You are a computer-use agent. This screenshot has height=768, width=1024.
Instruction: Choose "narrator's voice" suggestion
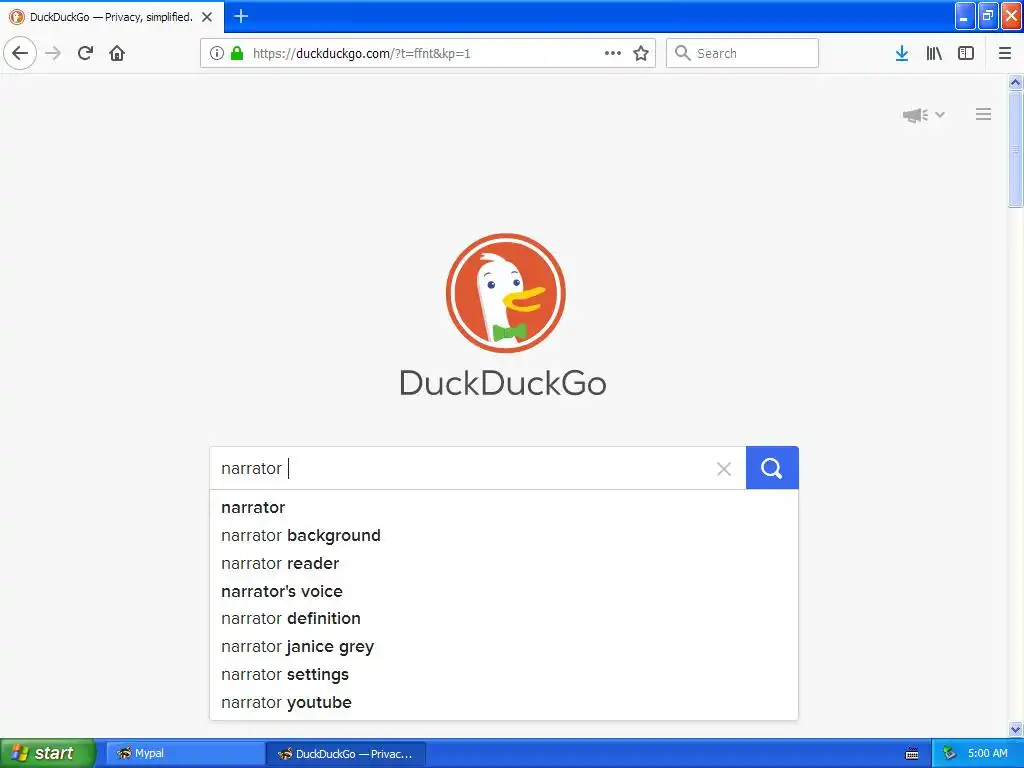click(504, 591)
